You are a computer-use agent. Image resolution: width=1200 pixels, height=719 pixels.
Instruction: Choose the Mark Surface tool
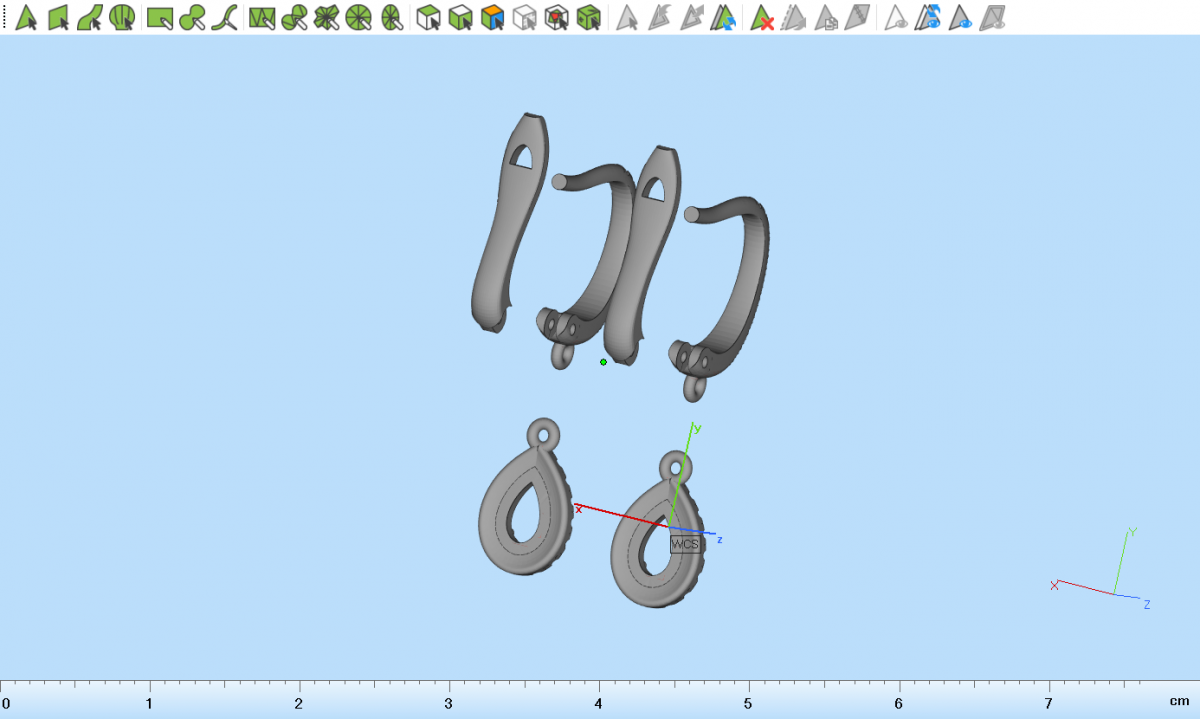coord(90,17)
